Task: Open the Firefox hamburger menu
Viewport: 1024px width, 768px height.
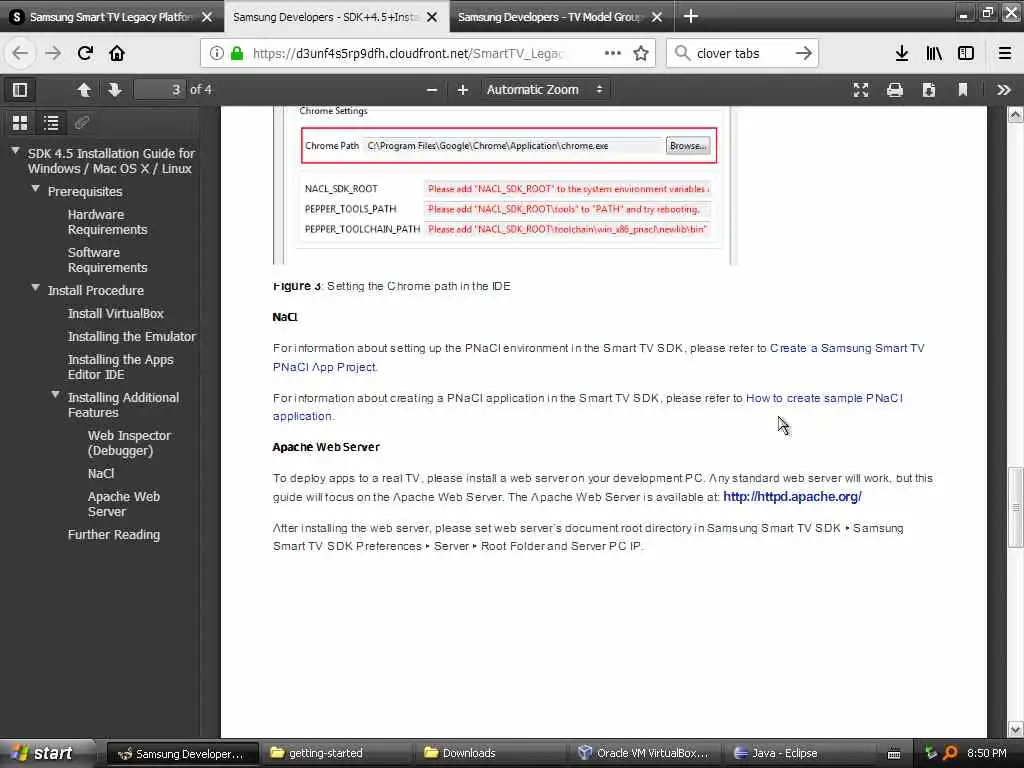Action: point(1005,53)
